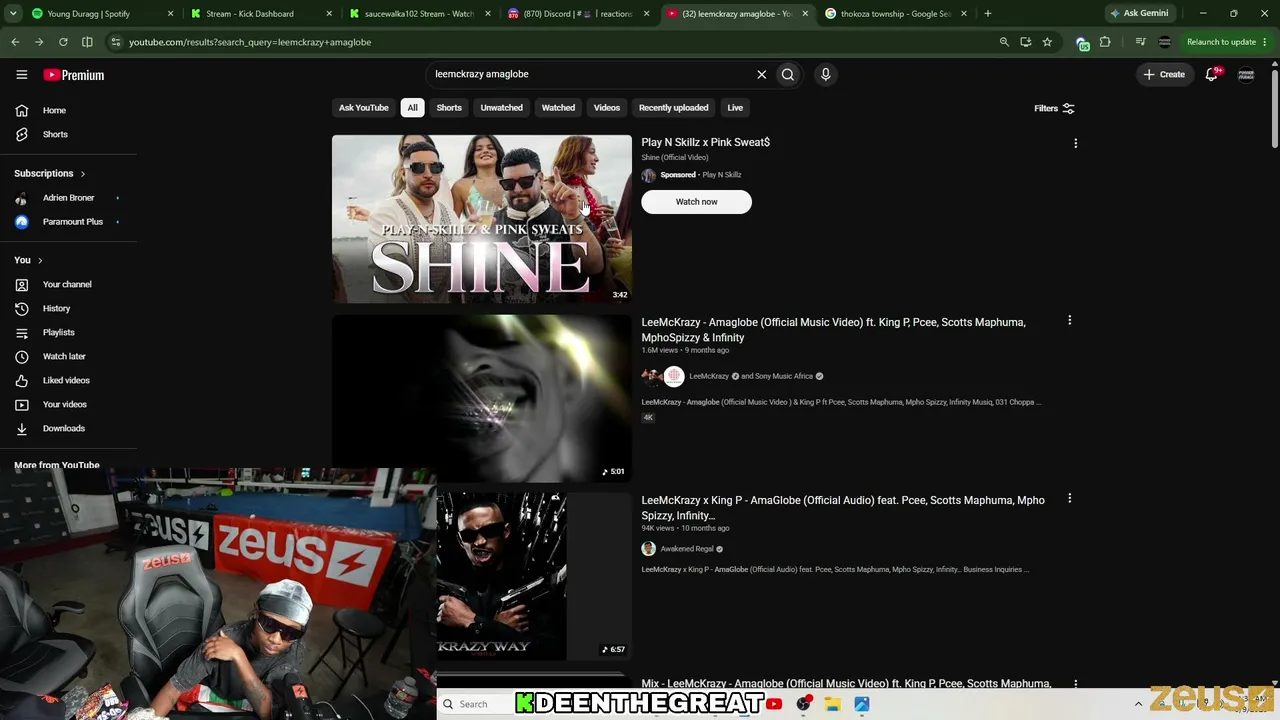This screenshot has width=1280, height=720.
Task: Go back with the browser back arrow
Action: click(x=15, y=42)
